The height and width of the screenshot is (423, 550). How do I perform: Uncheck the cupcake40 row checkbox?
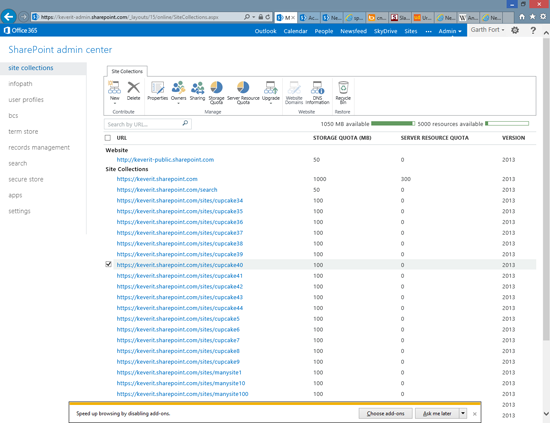pyautogui.click(x=108, y=264)
